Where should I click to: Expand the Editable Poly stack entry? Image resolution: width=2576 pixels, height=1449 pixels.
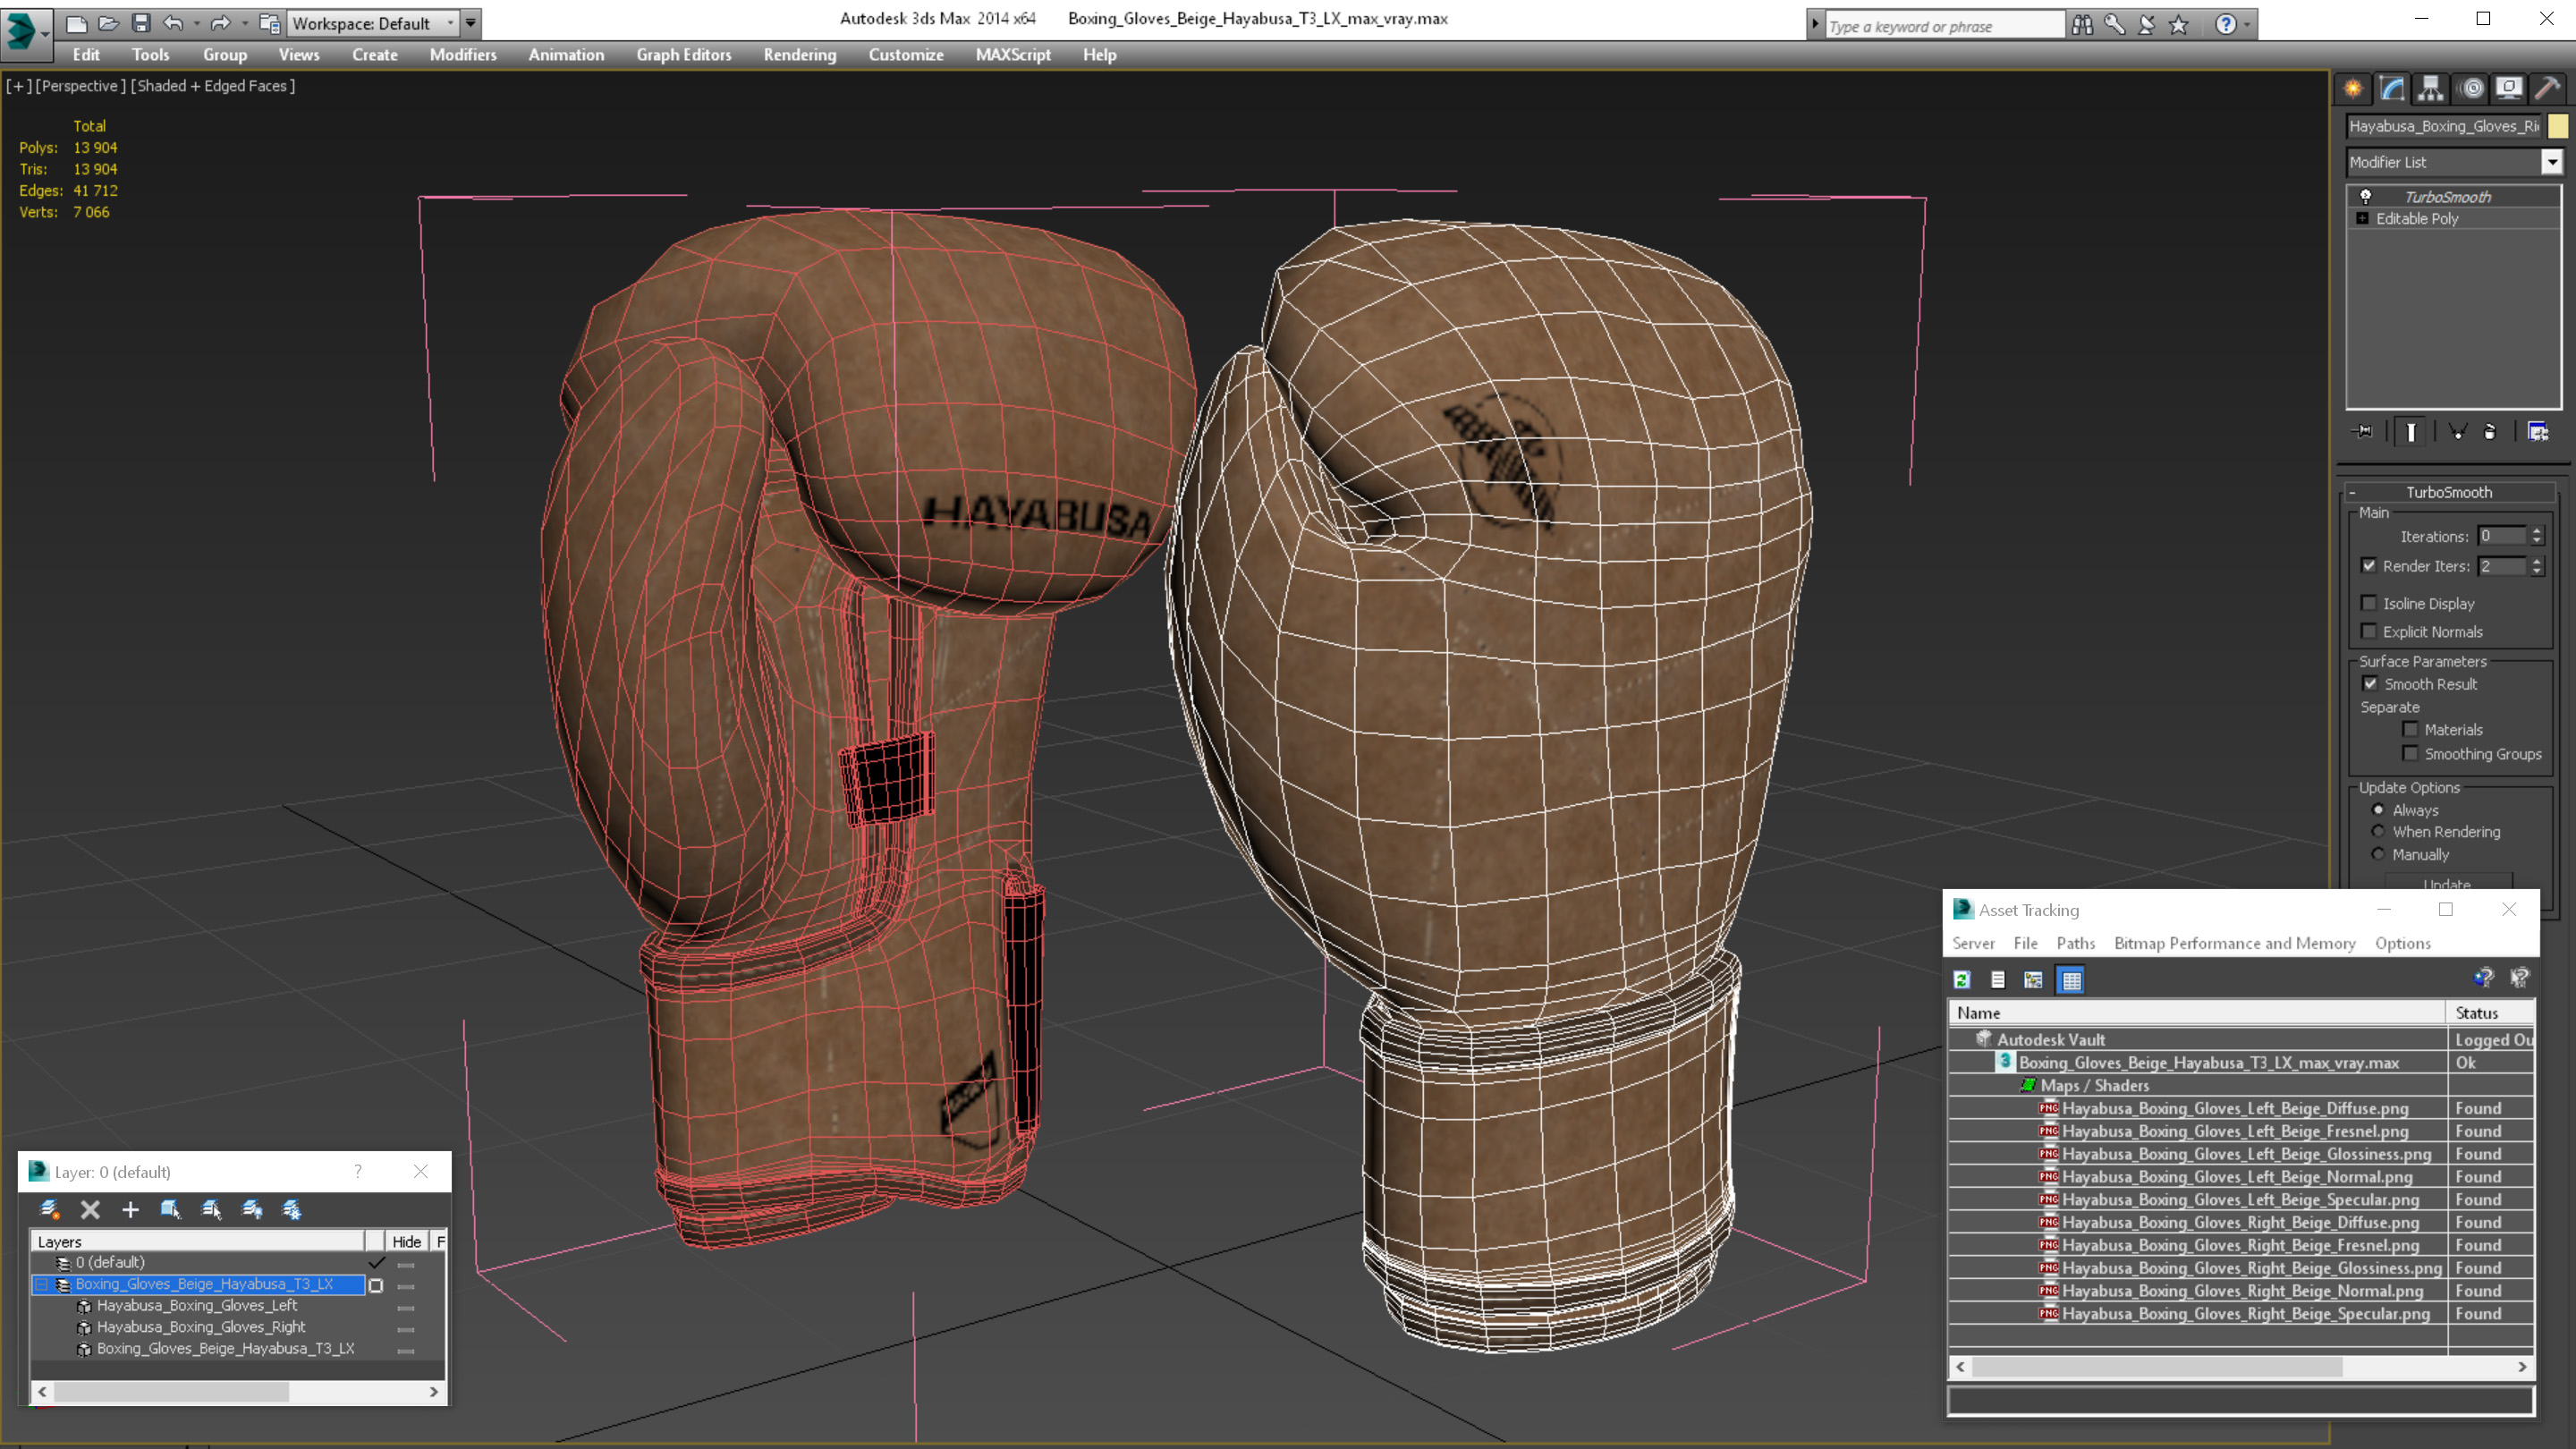(x=2363, y=218)
